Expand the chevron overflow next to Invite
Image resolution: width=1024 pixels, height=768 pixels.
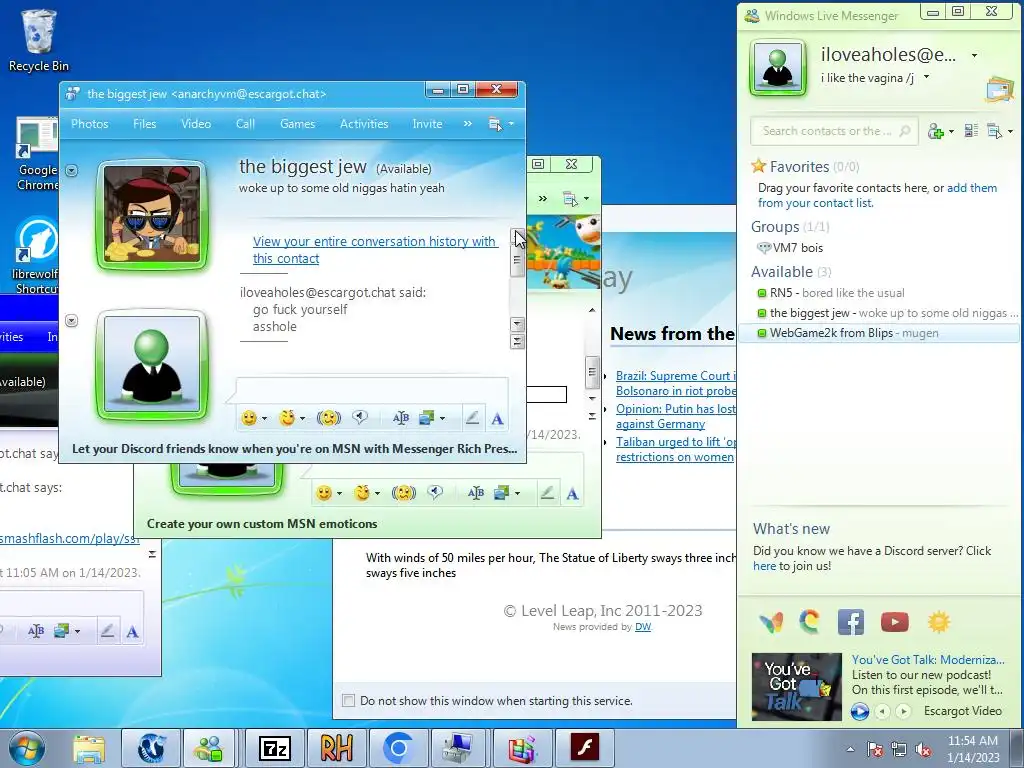(x=468, y=123)
